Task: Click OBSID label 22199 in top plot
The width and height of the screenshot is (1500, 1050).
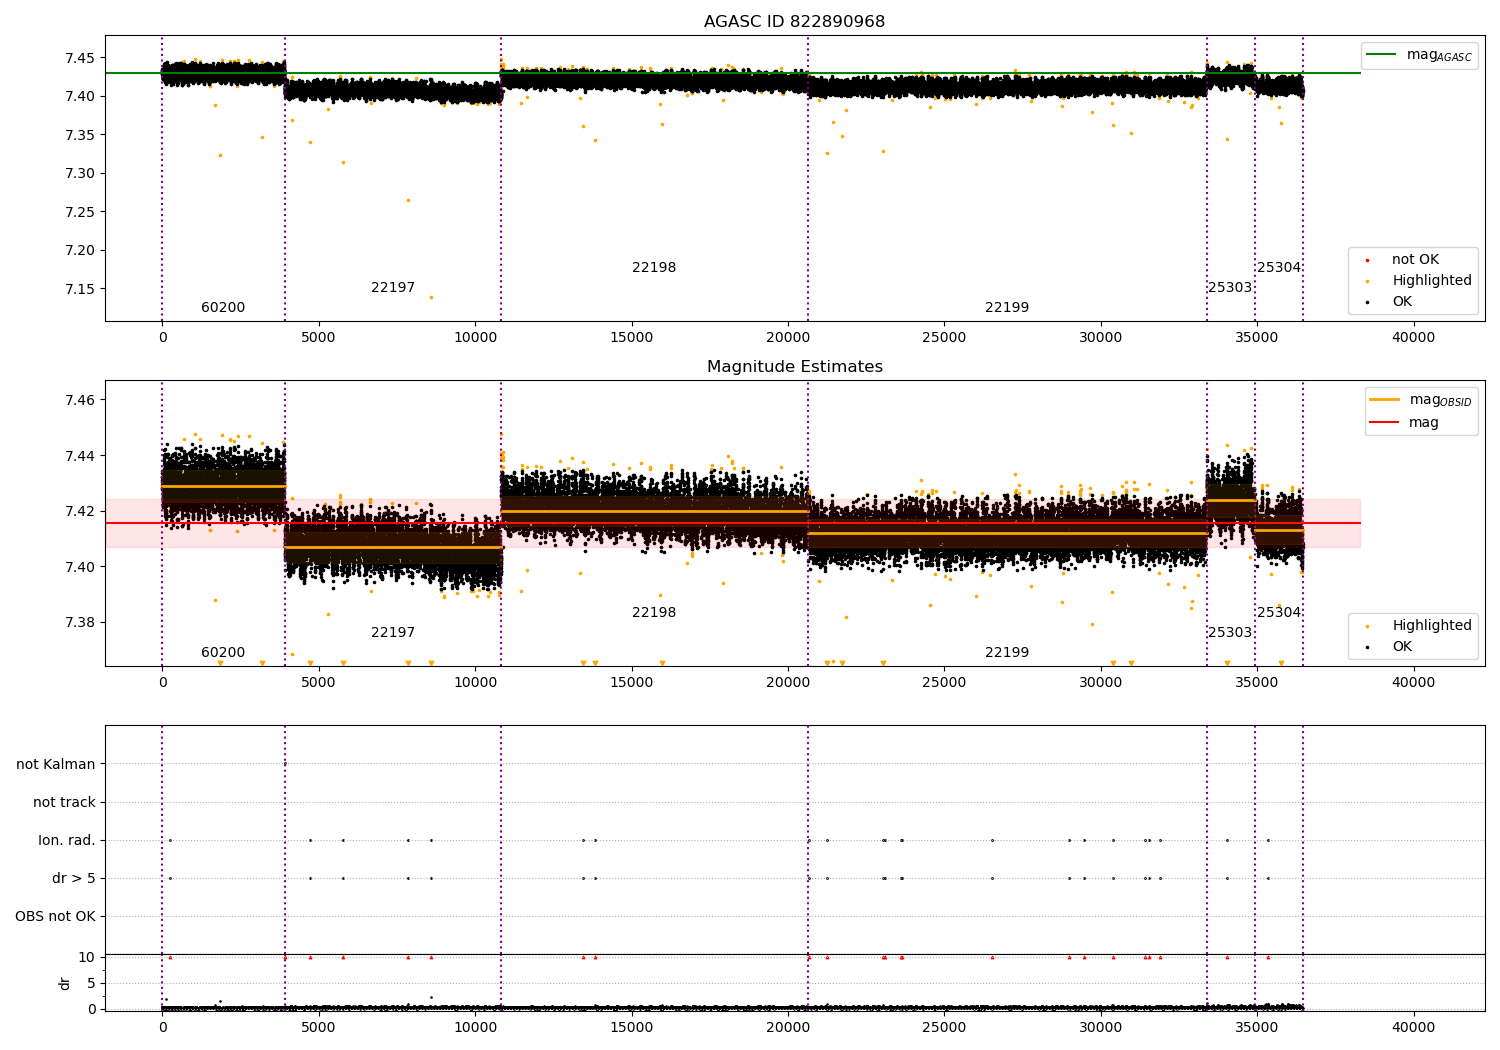Action: tap(1007, 308)
